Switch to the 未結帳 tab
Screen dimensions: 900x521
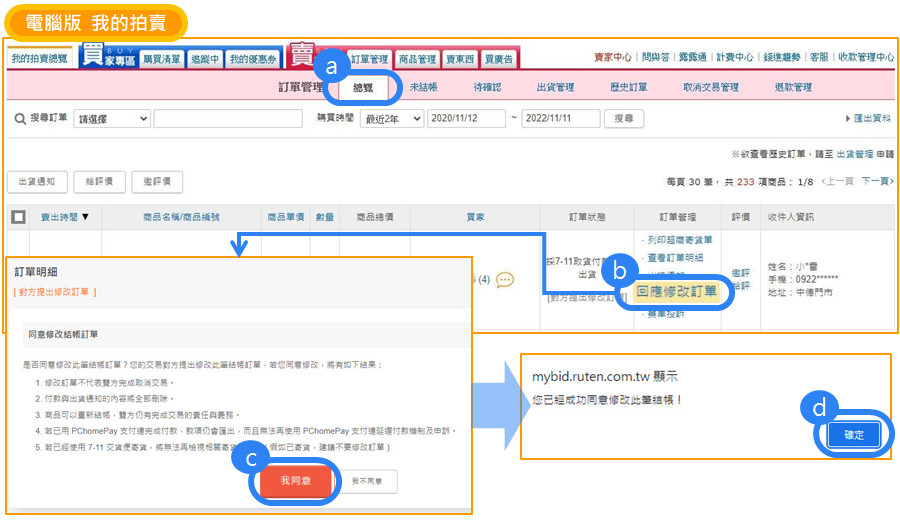click(423, 88)
